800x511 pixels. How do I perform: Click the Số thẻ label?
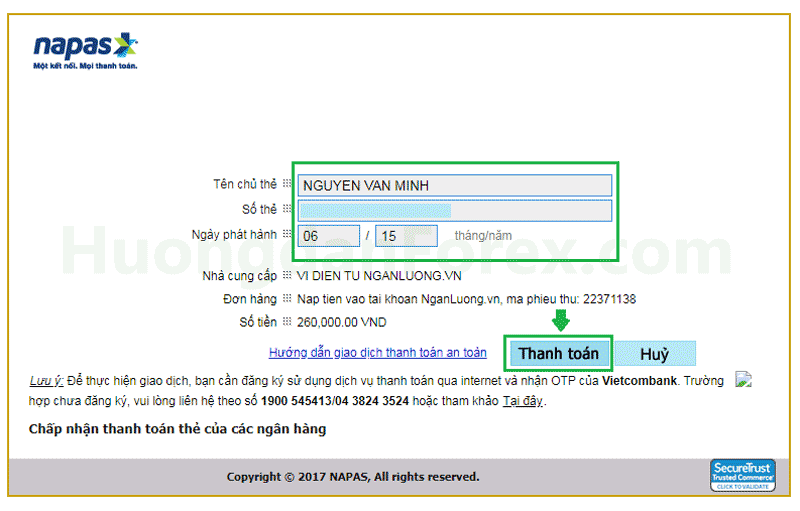[x=259, y=209]
